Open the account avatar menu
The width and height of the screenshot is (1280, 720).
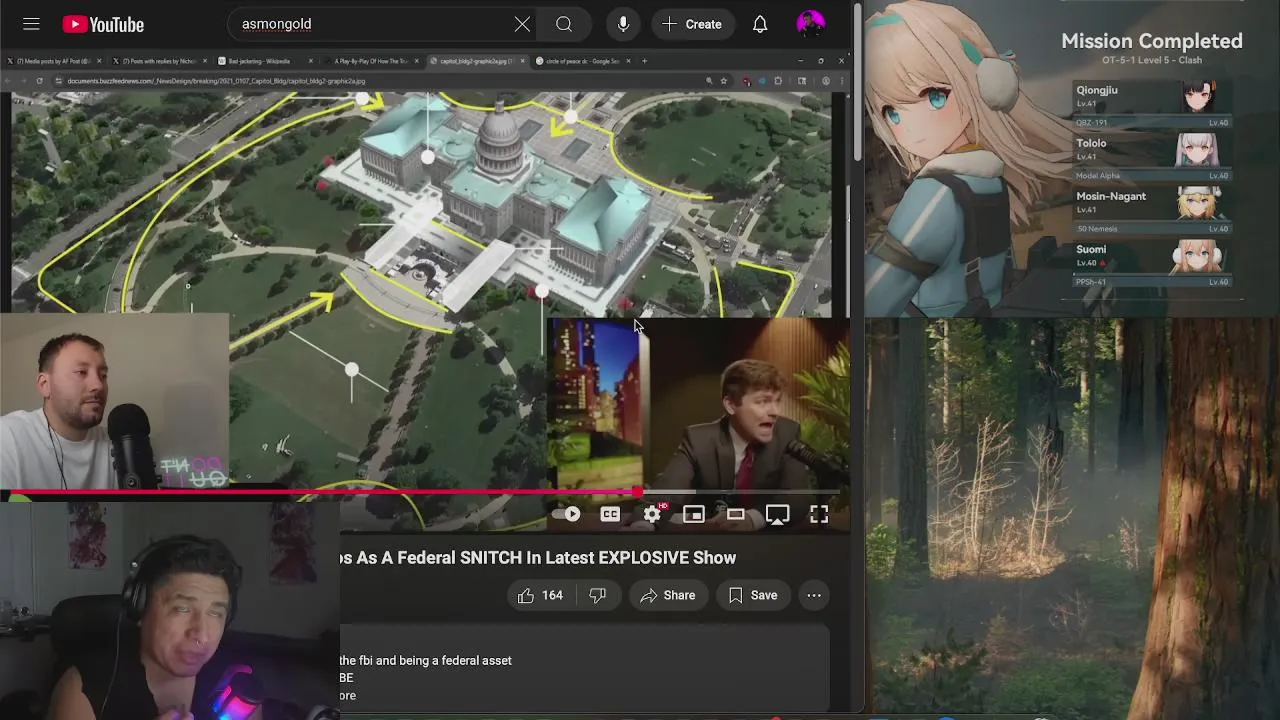[x=810, y=24]
